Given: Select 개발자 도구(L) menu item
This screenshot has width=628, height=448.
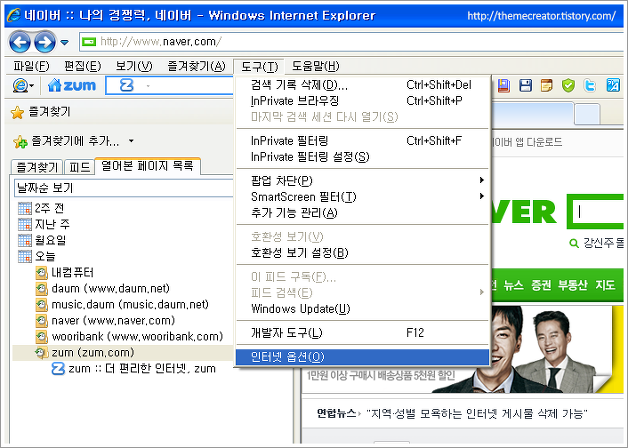Looking at the screenshot, I should click(362, 333).
